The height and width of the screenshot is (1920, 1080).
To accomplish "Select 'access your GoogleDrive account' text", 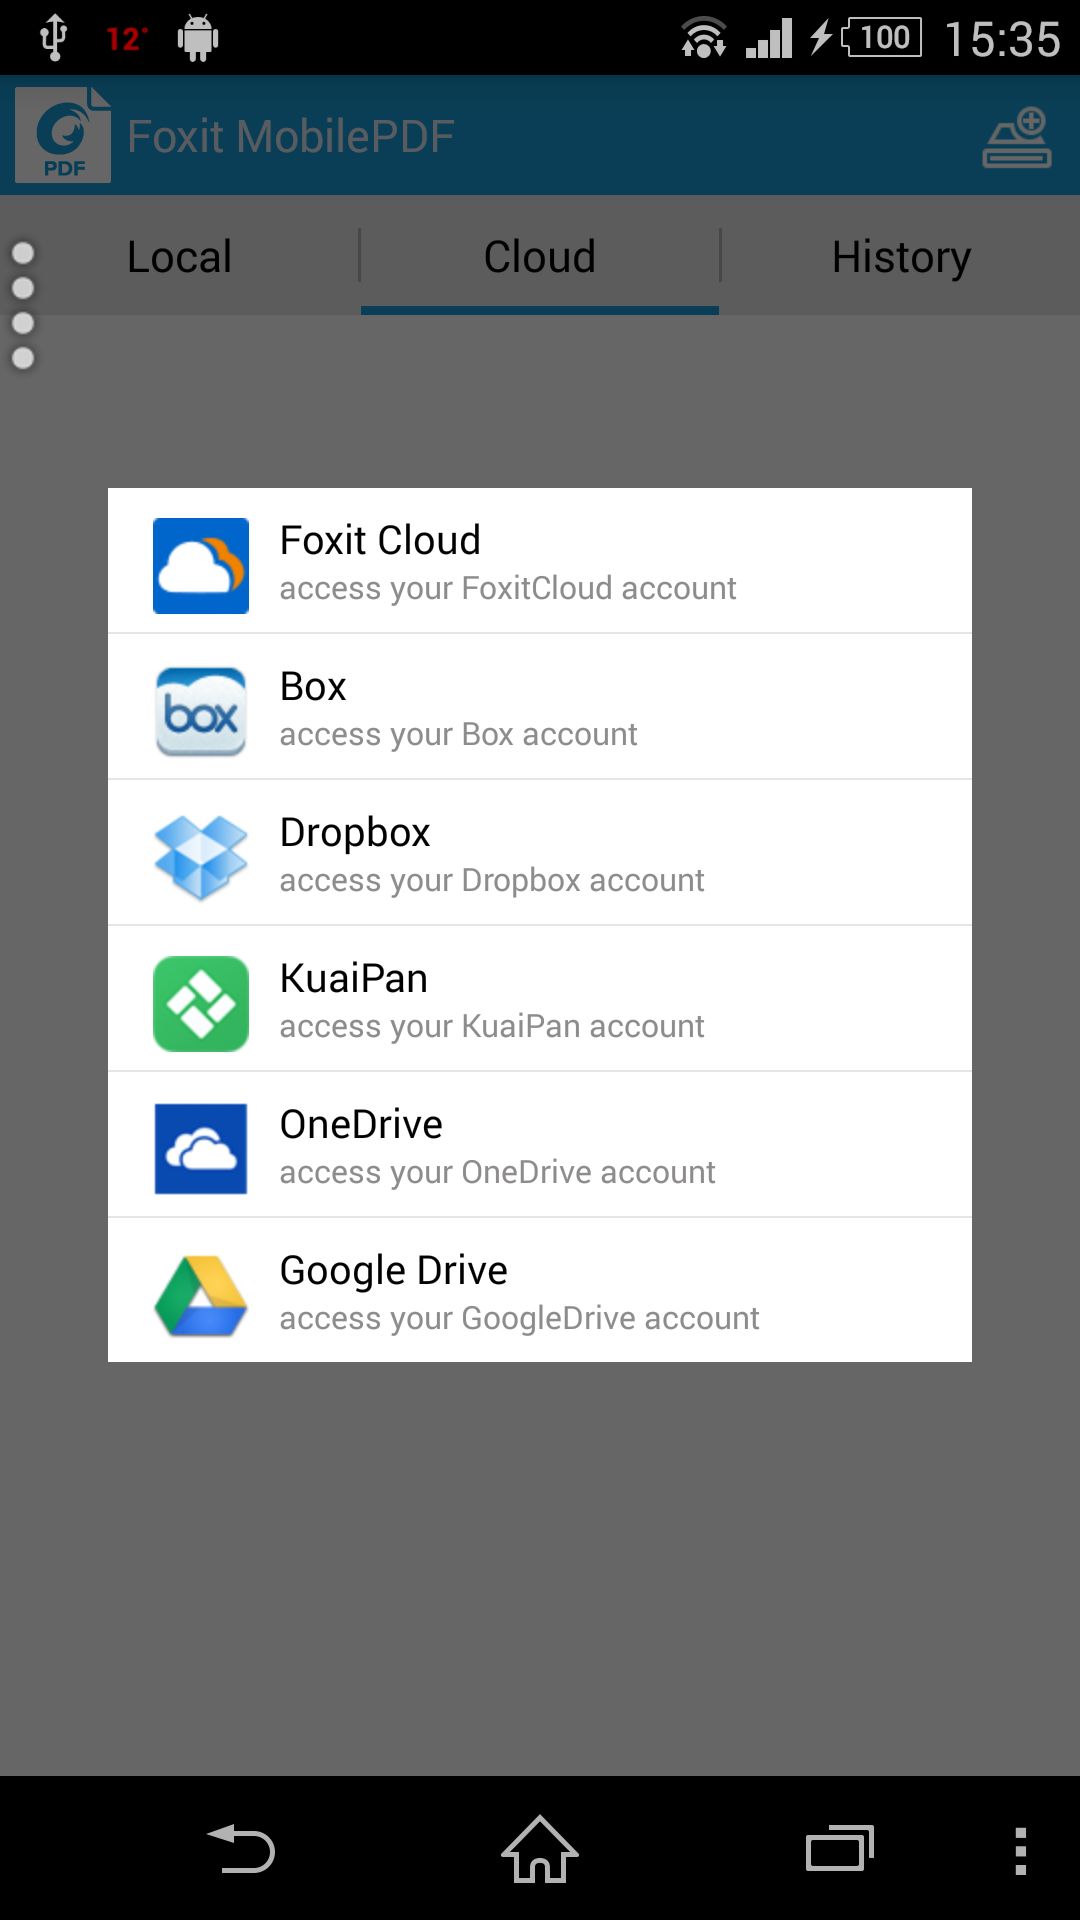I will click(520, 1318).
